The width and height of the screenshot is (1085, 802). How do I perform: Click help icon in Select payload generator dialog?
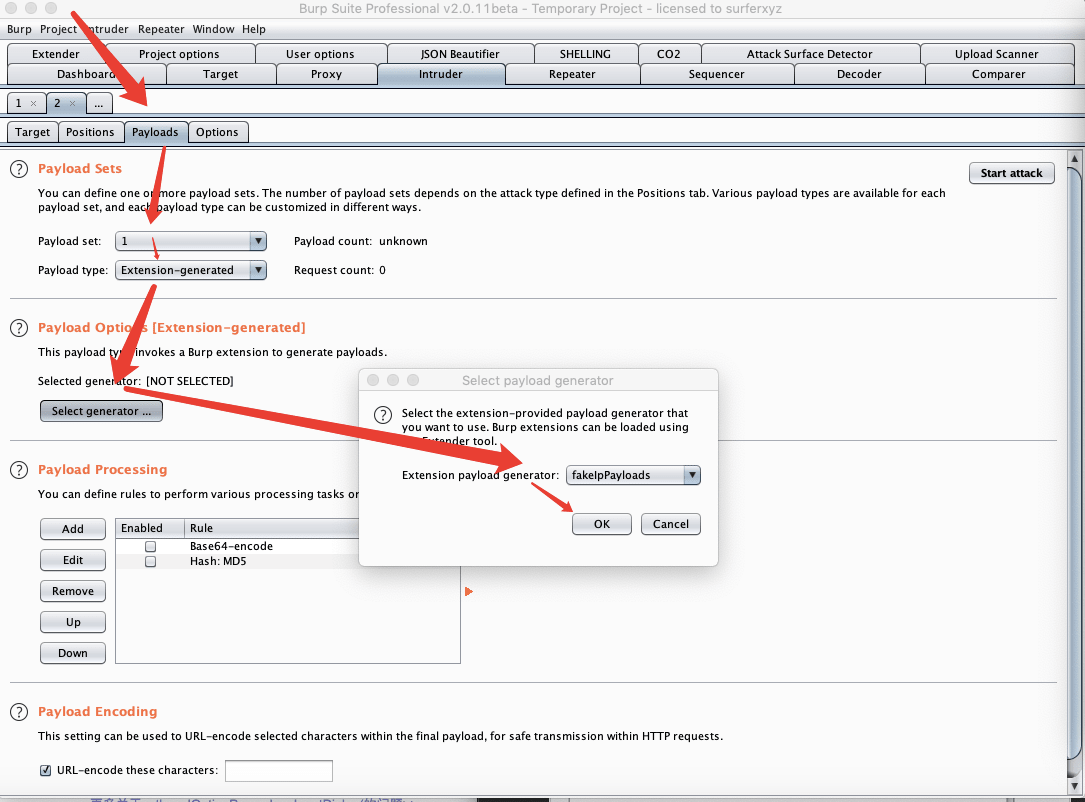pyautogui.click(x=383, y=414)
